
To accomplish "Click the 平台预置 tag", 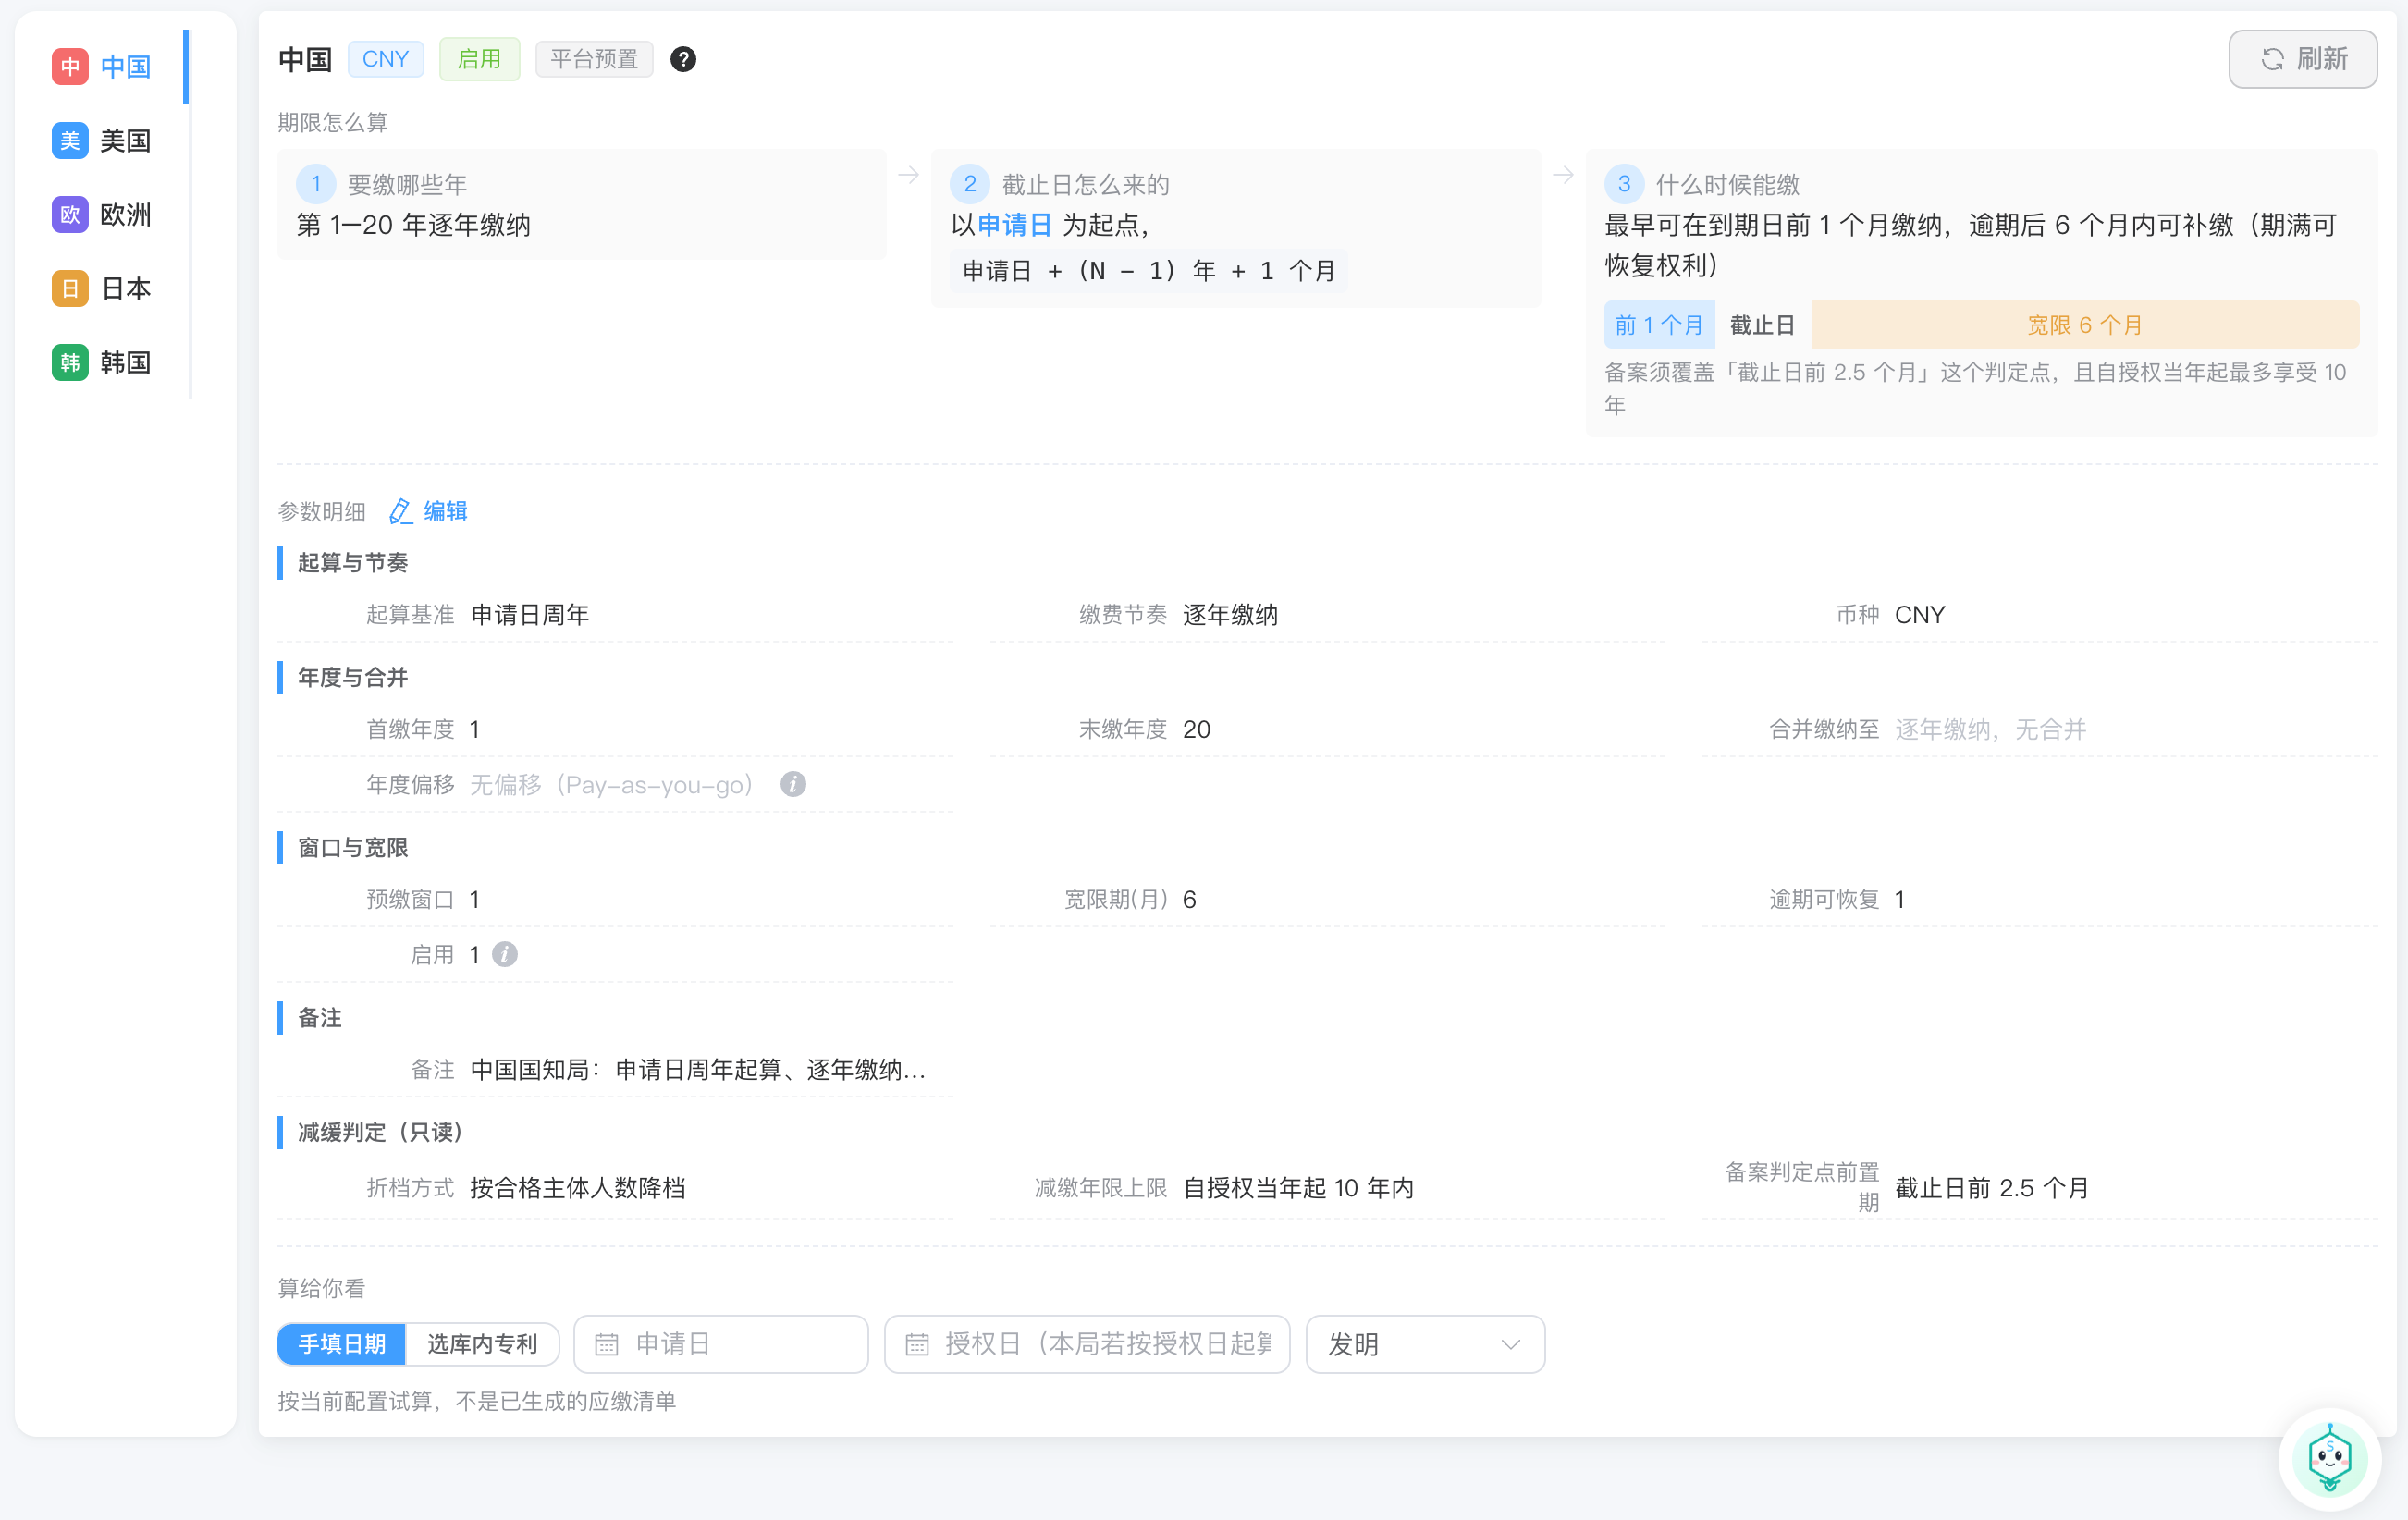I will [x=594, y=60].
